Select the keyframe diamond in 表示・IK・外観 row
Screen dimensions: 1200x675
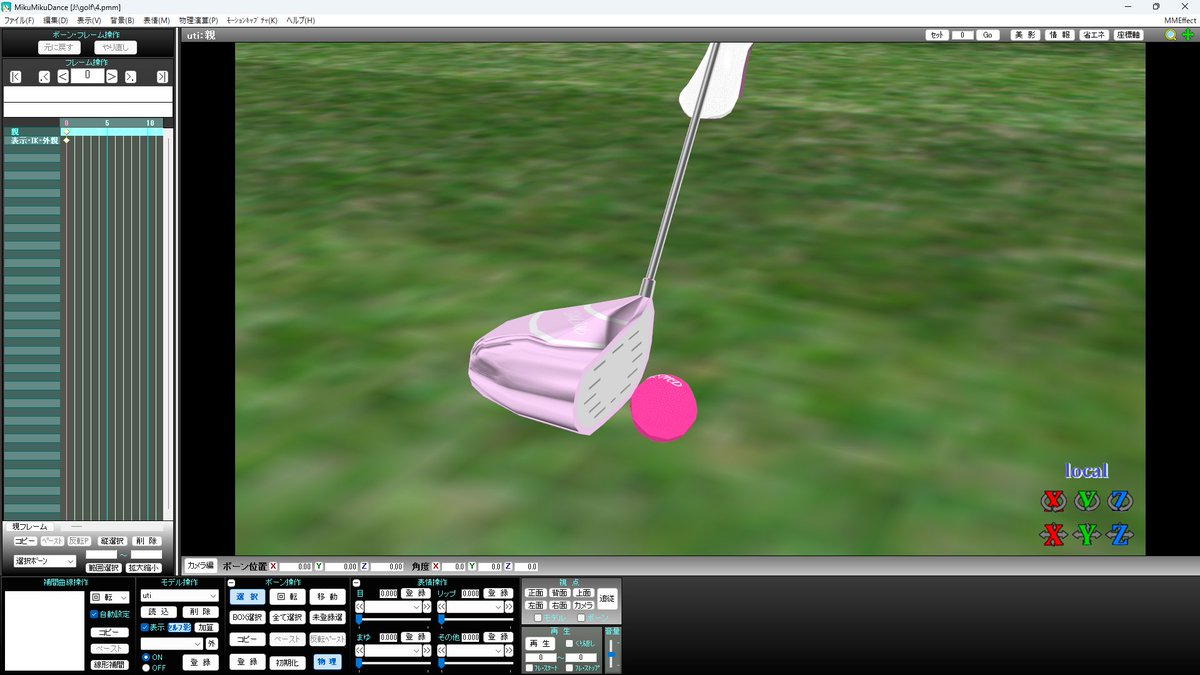pyautogui.click(x=67, y=140)
